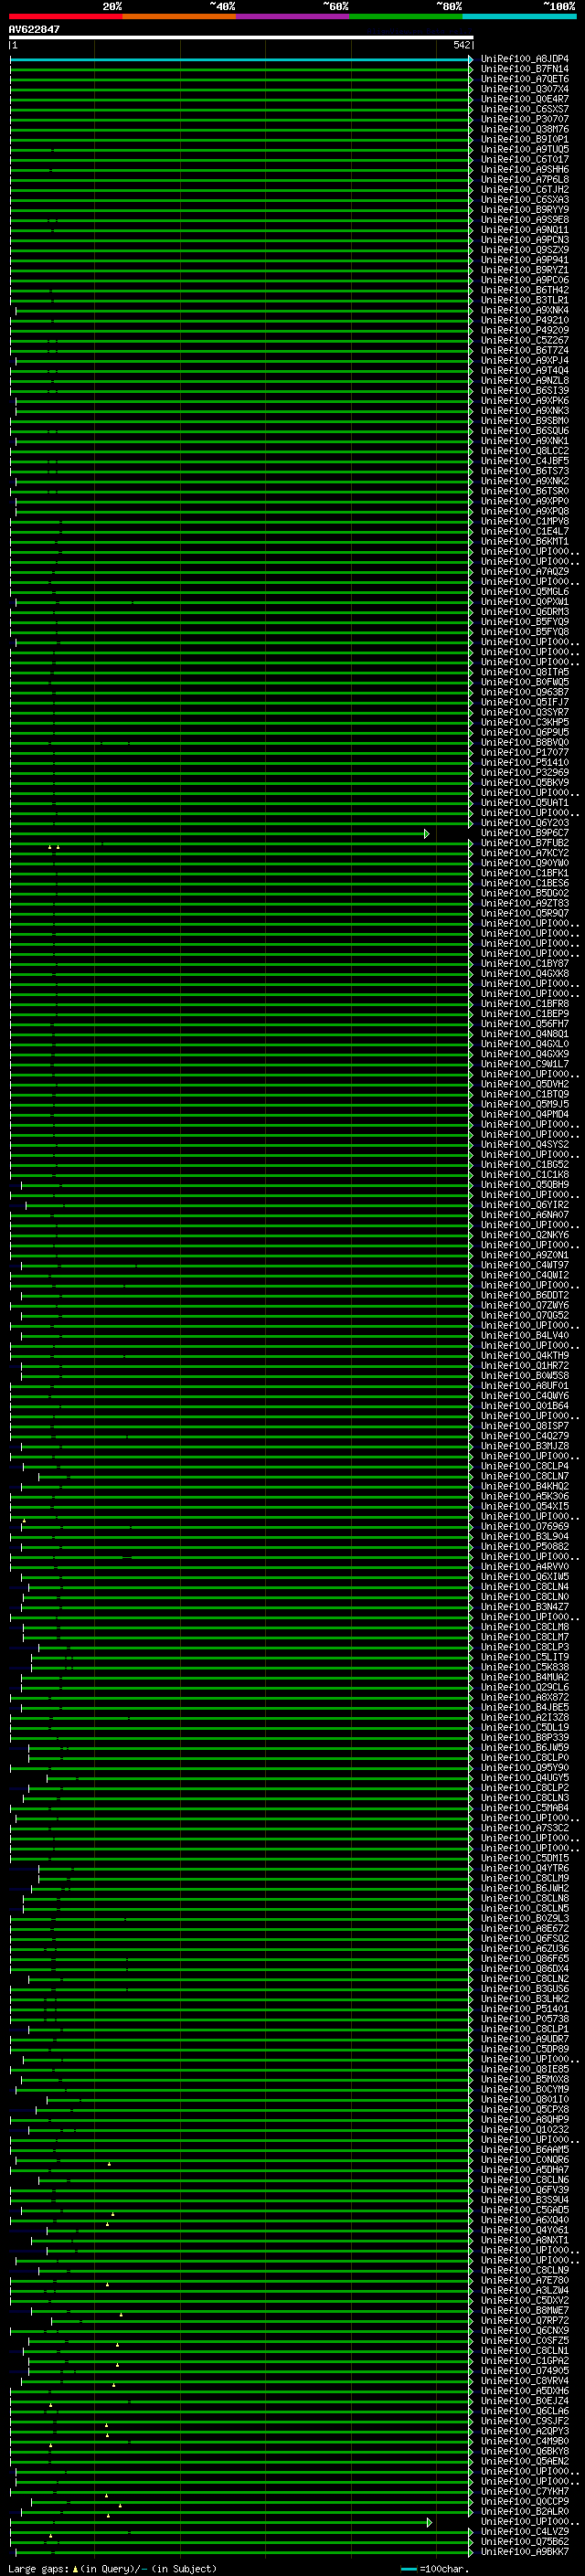Click the UniRef100_A6NA07 label
Viewport: 585px width, 2576px height.
tap(525, 1215)
